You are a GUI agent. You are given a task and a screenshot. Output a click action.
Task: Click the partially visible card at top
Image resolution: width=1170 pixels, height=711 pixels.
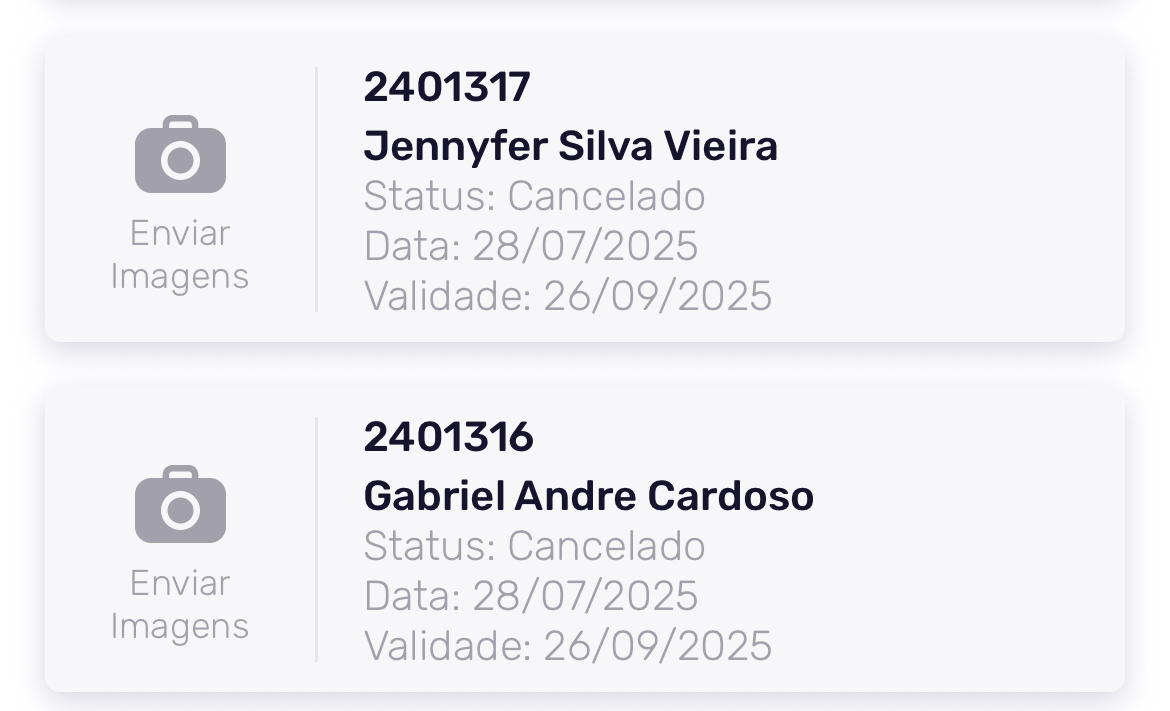[x=585, y=4]
